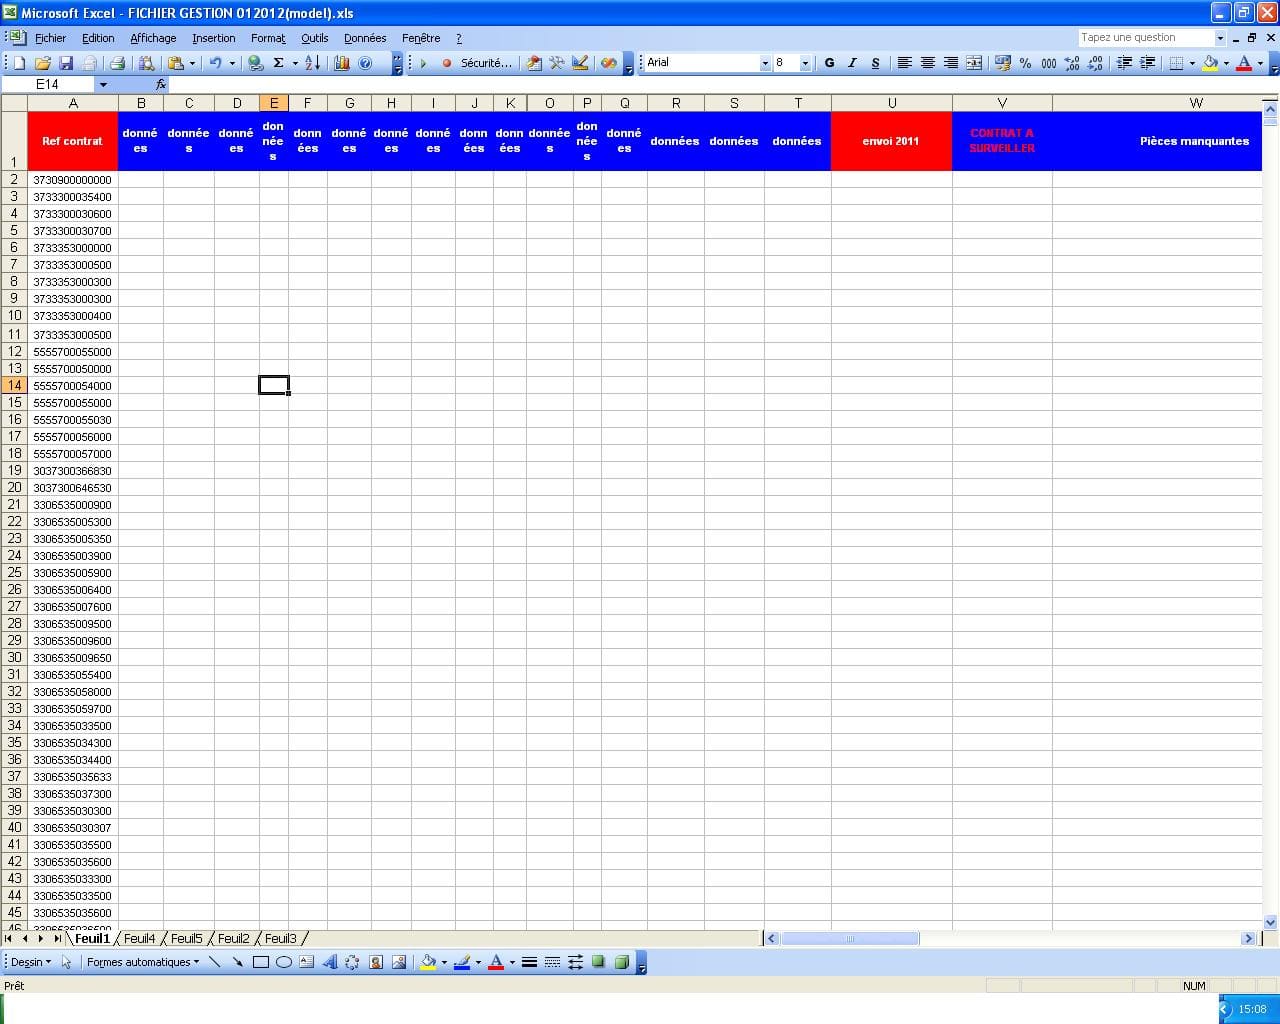Screen dimensions: 1280x1024
Task: Record macro with red dot icon
Action: (x=447, y=63)
